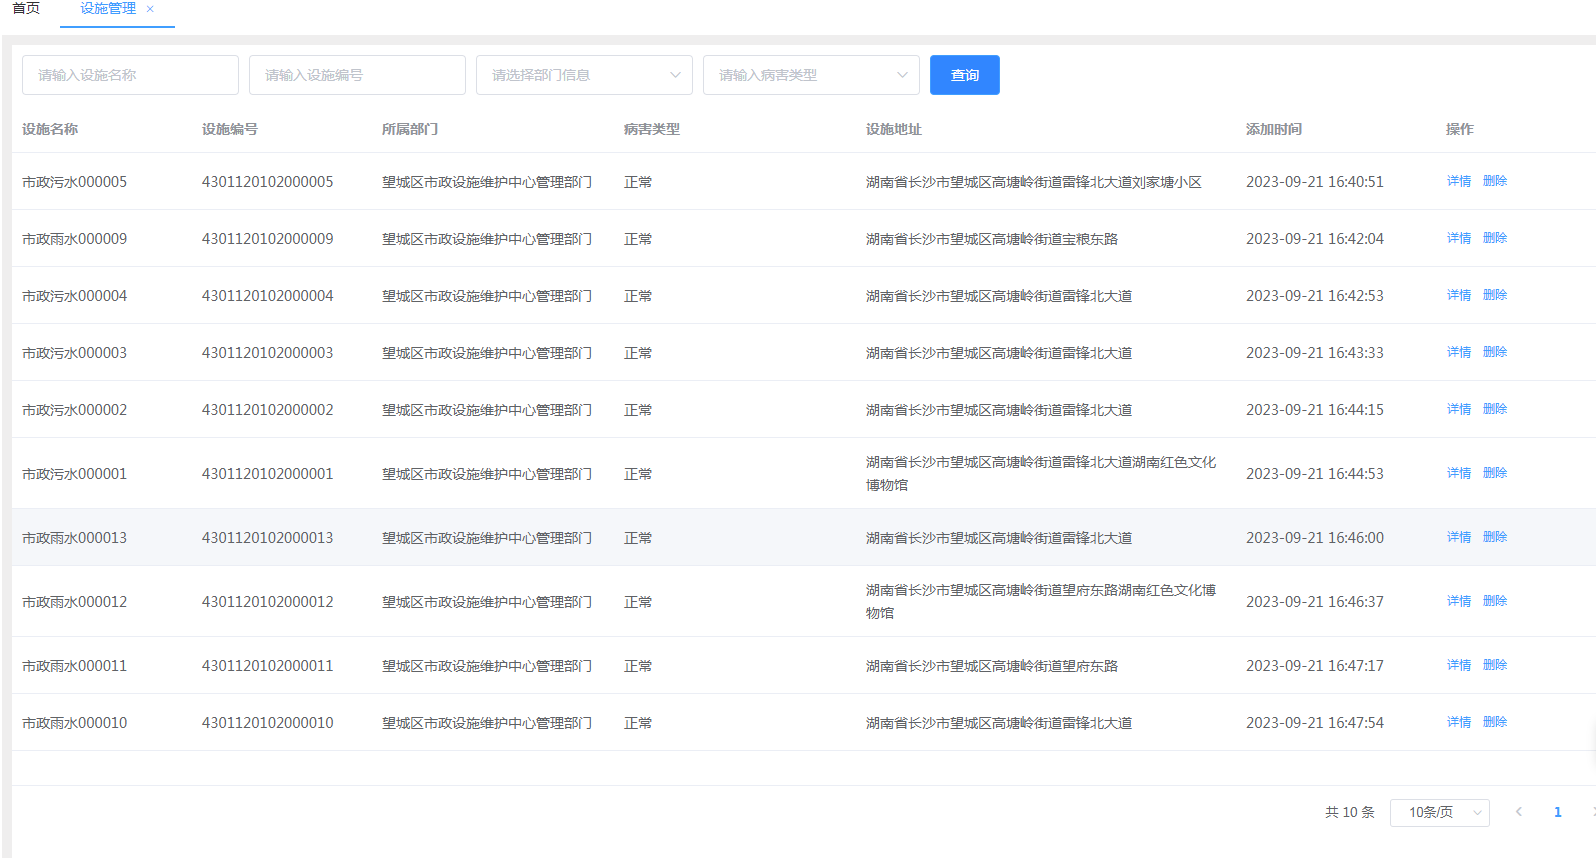Open 详情 for 市政污水000004
The image size is (1596, 858).
click(1458, 295)
